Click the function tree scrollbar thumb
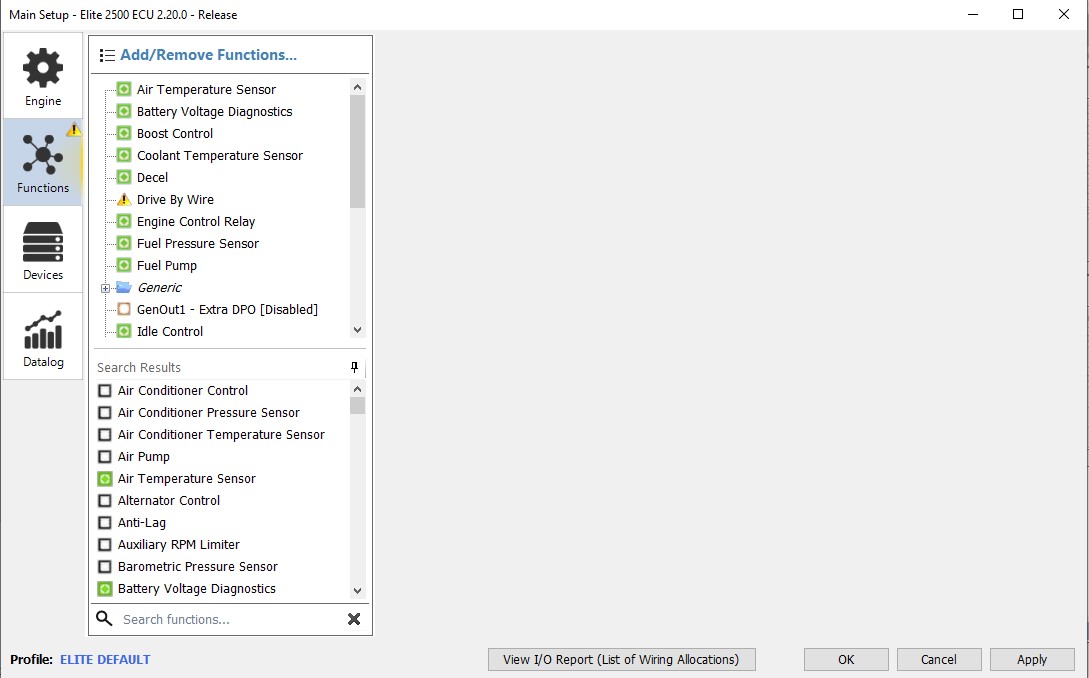This screenshot has height=678, width=1089. [x=358, y=151]
